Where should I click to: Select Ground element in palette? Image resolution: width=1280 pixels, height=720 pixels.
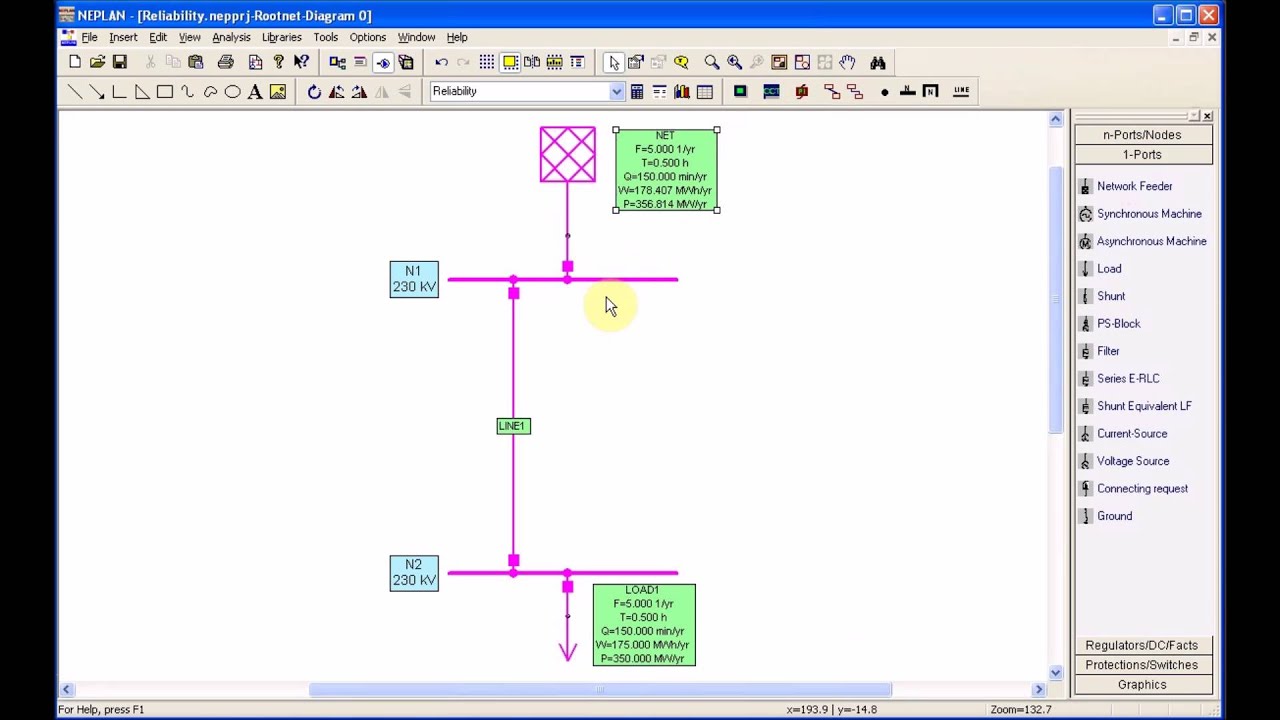click(x=1106, y=516)
